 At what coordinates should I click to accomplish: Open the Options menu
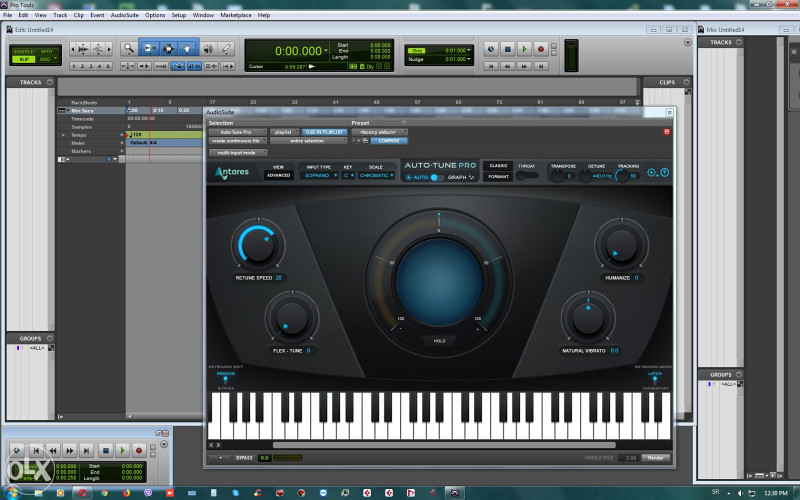pyautogui.click(x=155, y=15)
